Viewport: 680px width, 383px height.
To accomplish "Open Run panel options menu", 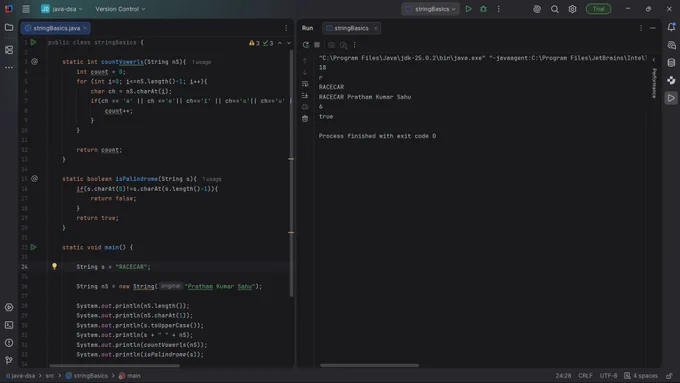I will pos(641,28).
